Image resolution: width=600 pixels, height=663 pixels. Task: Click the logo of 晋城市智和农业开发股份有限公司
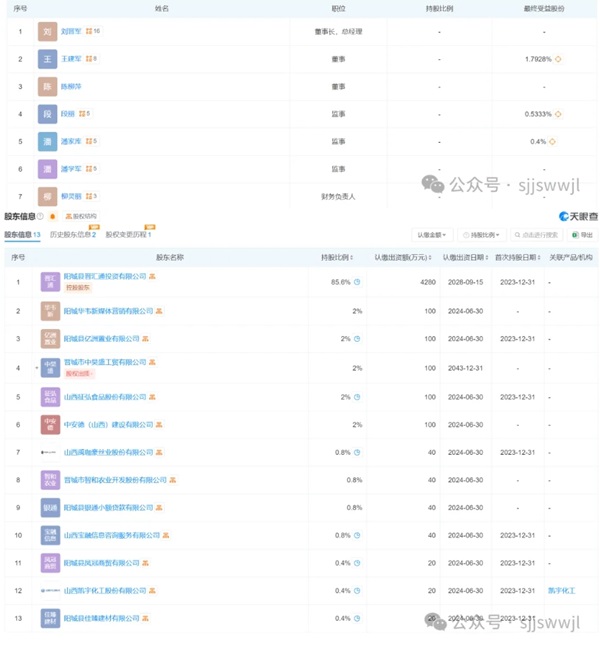coord(50,480)
